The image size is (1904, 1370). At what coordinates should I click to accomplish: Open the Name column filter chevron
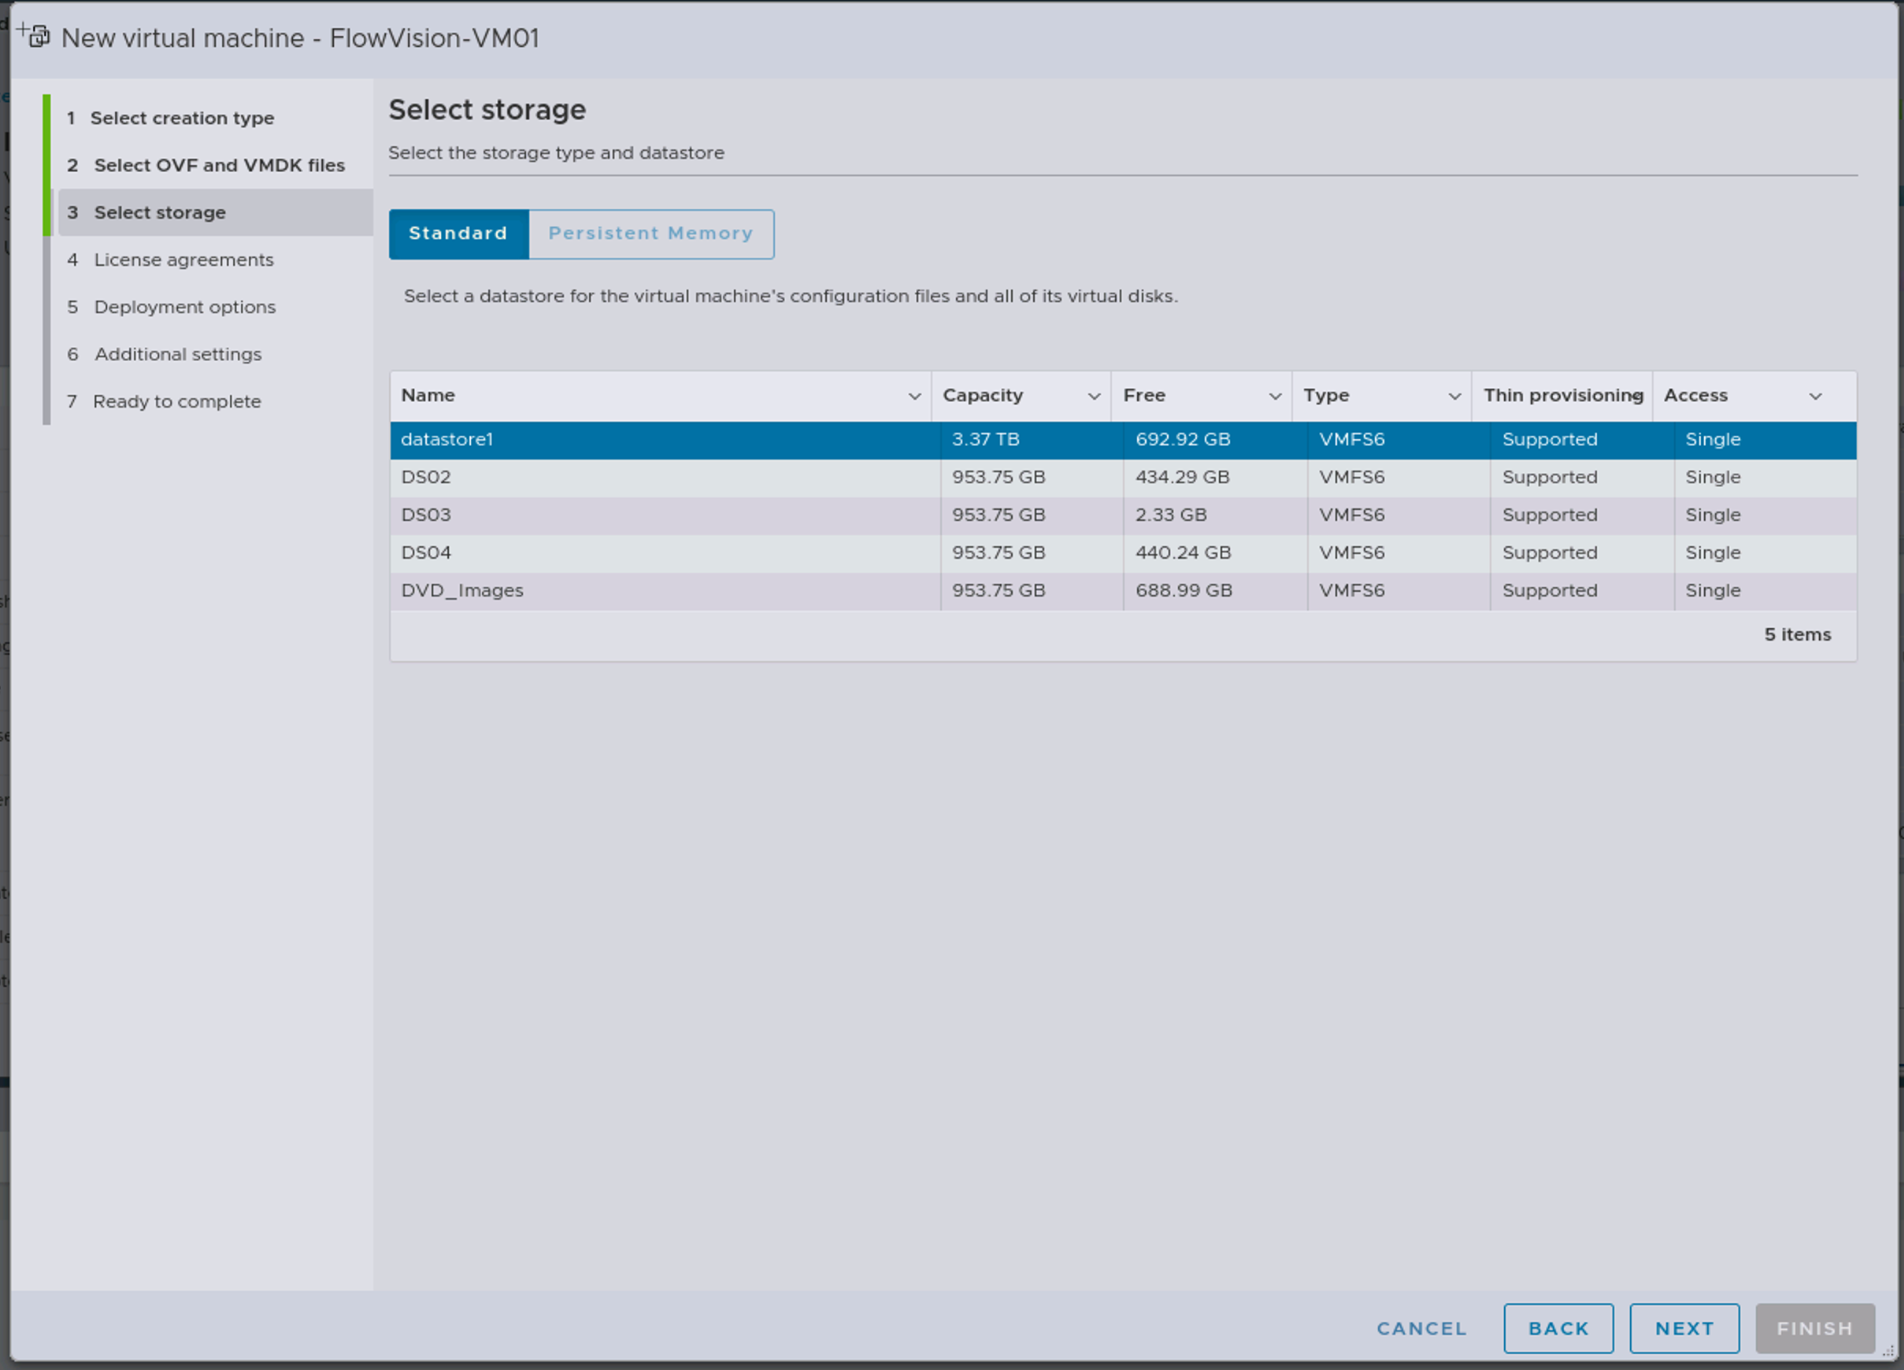pyautogui.click(x=914, y=397)
